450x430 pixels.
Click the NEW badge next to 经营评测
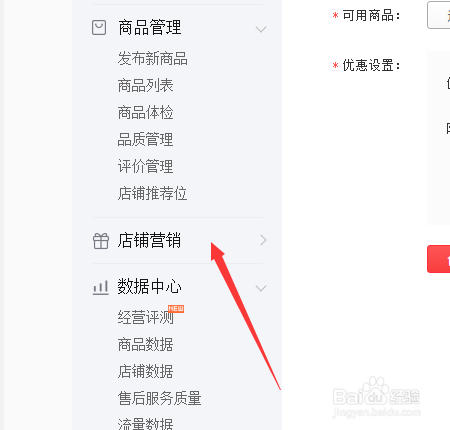176,309
